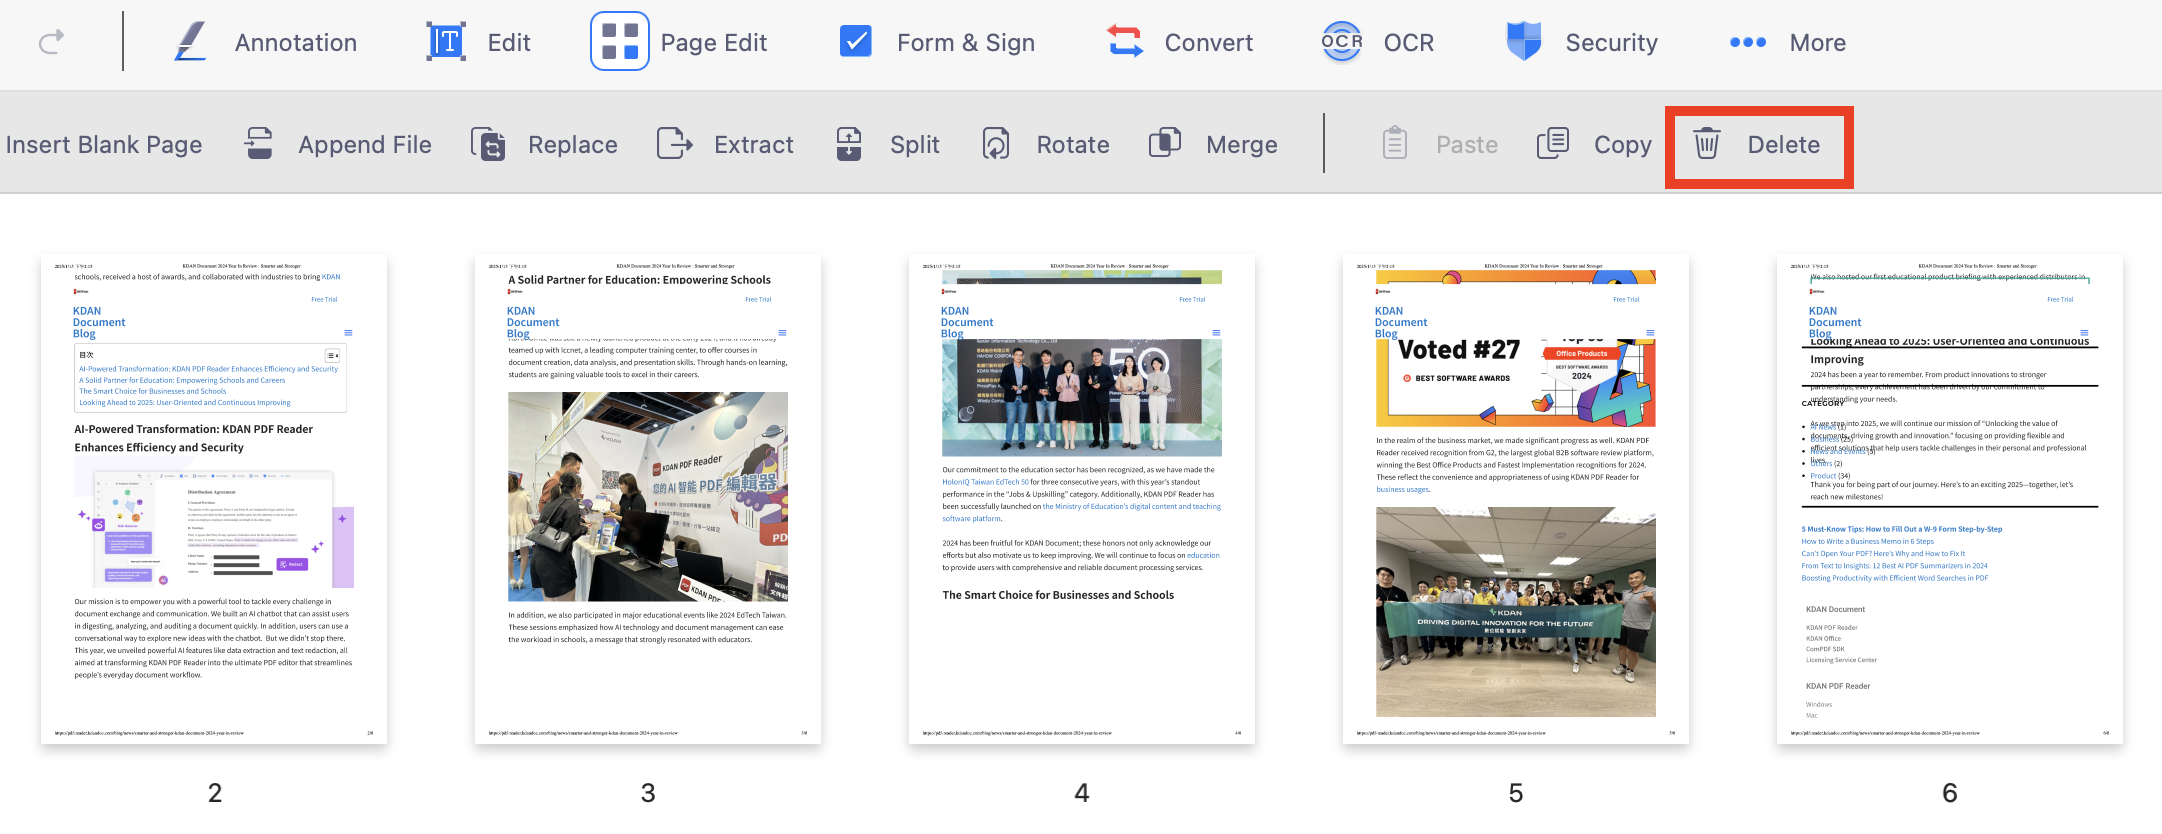Select page 3 thumbnail with booth photo
The height and width of the screenshot is (834, 2162).
pos(648,499)
